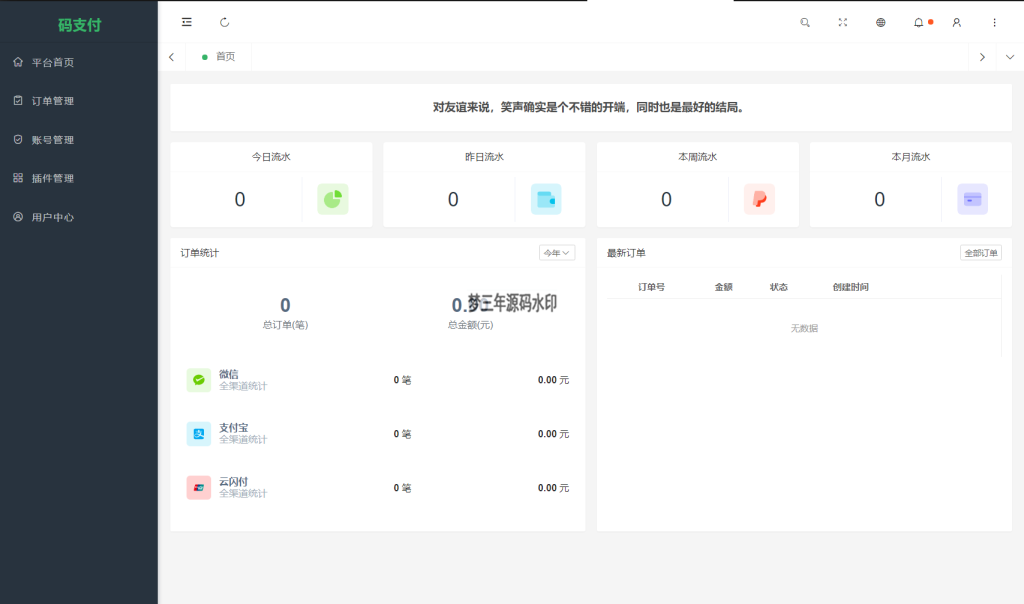Screen dimensions: 1024x604
Task: Select the 首页 tab
Action: (218, 57)
